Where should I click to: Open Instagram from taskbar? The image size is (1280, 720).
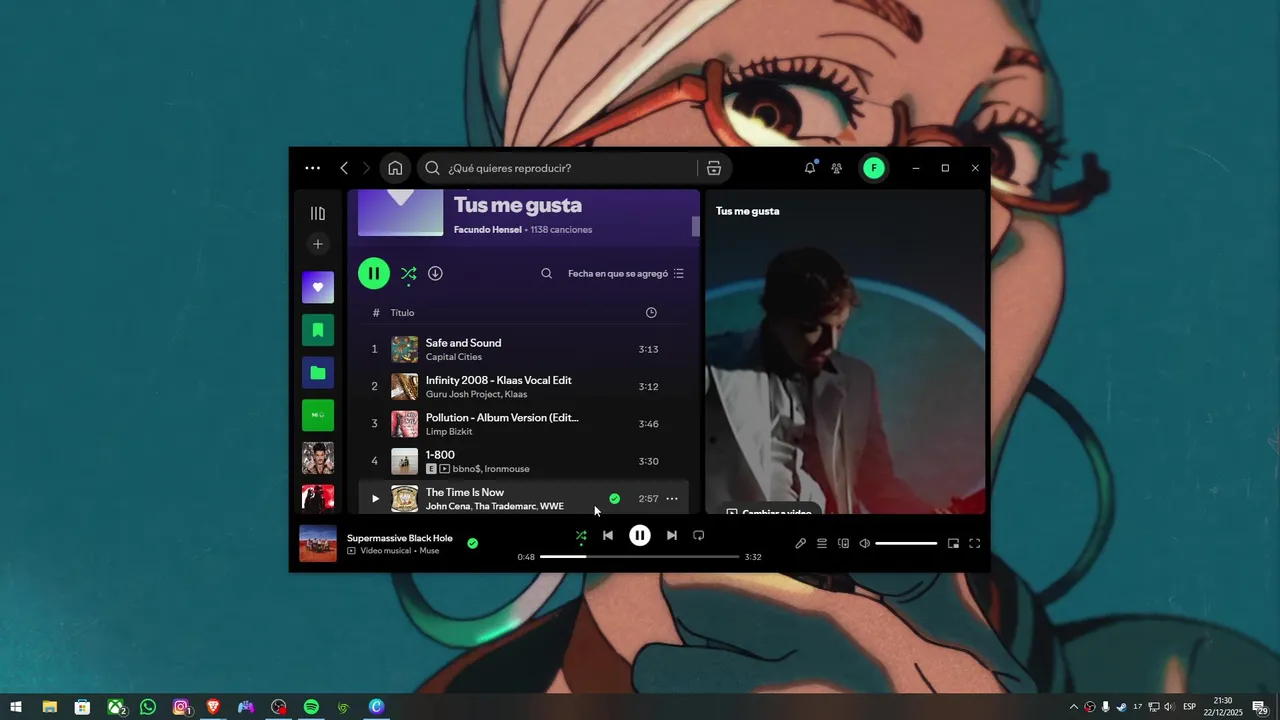click(181, 707)
